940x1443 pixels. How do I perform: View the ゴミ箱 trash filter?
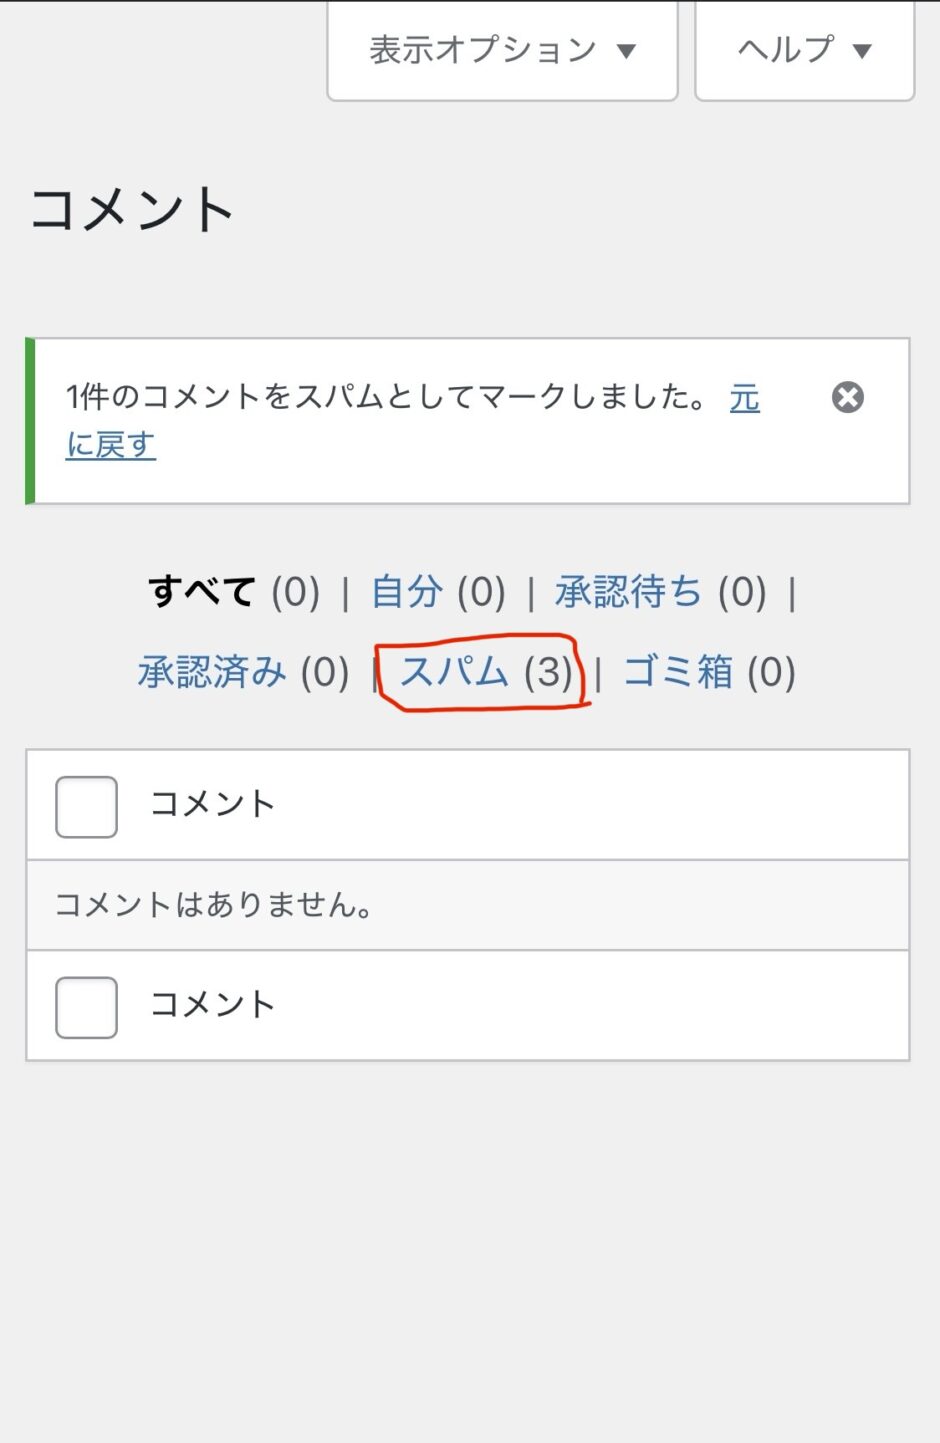point(678,672)
